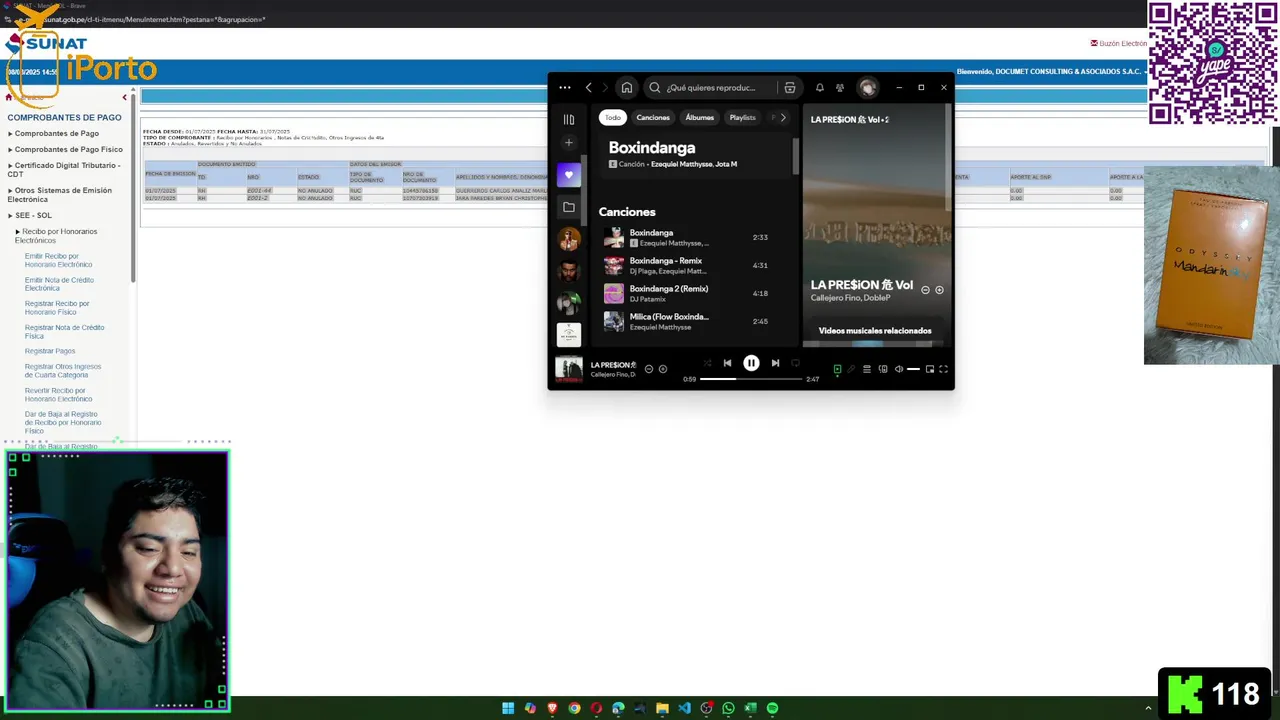Viewport: 1280px width, 720px height.
Task: Open the Spotify three-dots menu
Action: 565,88
